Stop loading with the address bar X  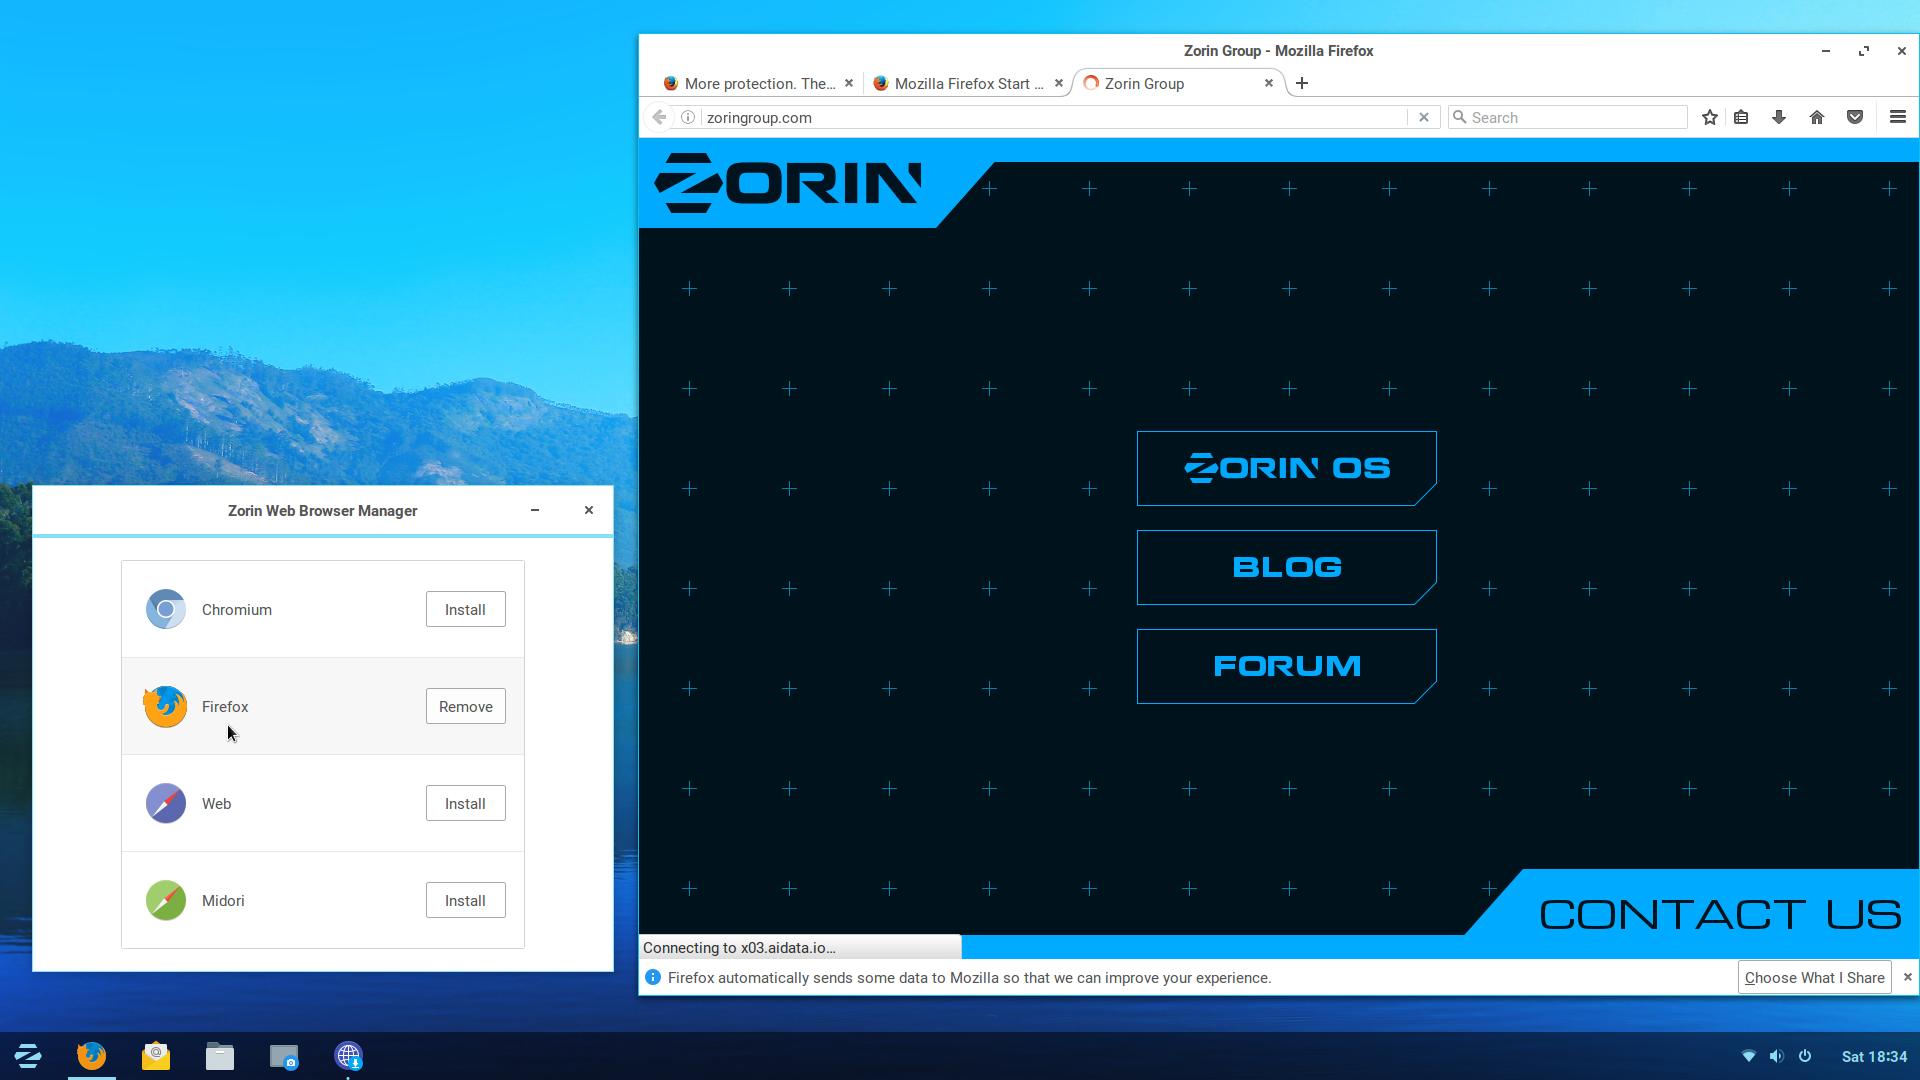1424,117
